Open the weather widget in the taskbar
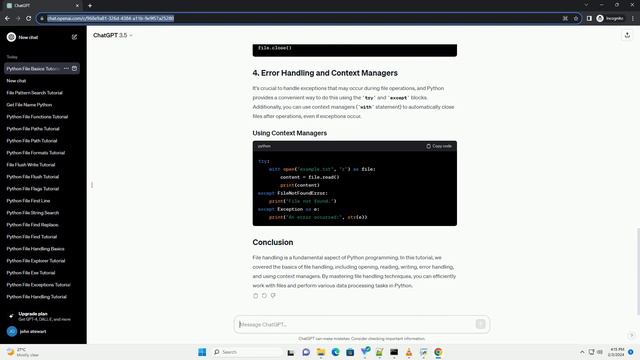Screen dimensions: 640x360 pyautogui.click(x=22, y=352)
